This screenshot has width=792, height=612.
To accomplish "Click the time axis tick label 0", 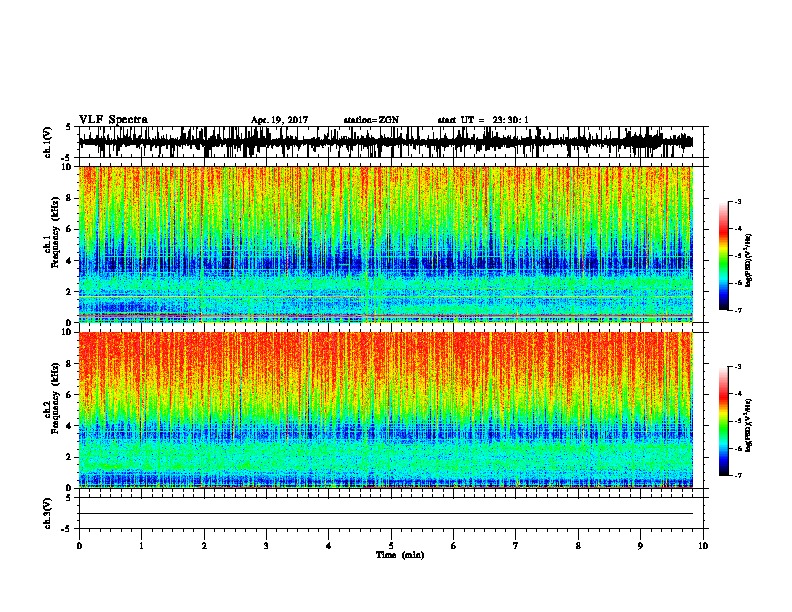I will [79, 546].
